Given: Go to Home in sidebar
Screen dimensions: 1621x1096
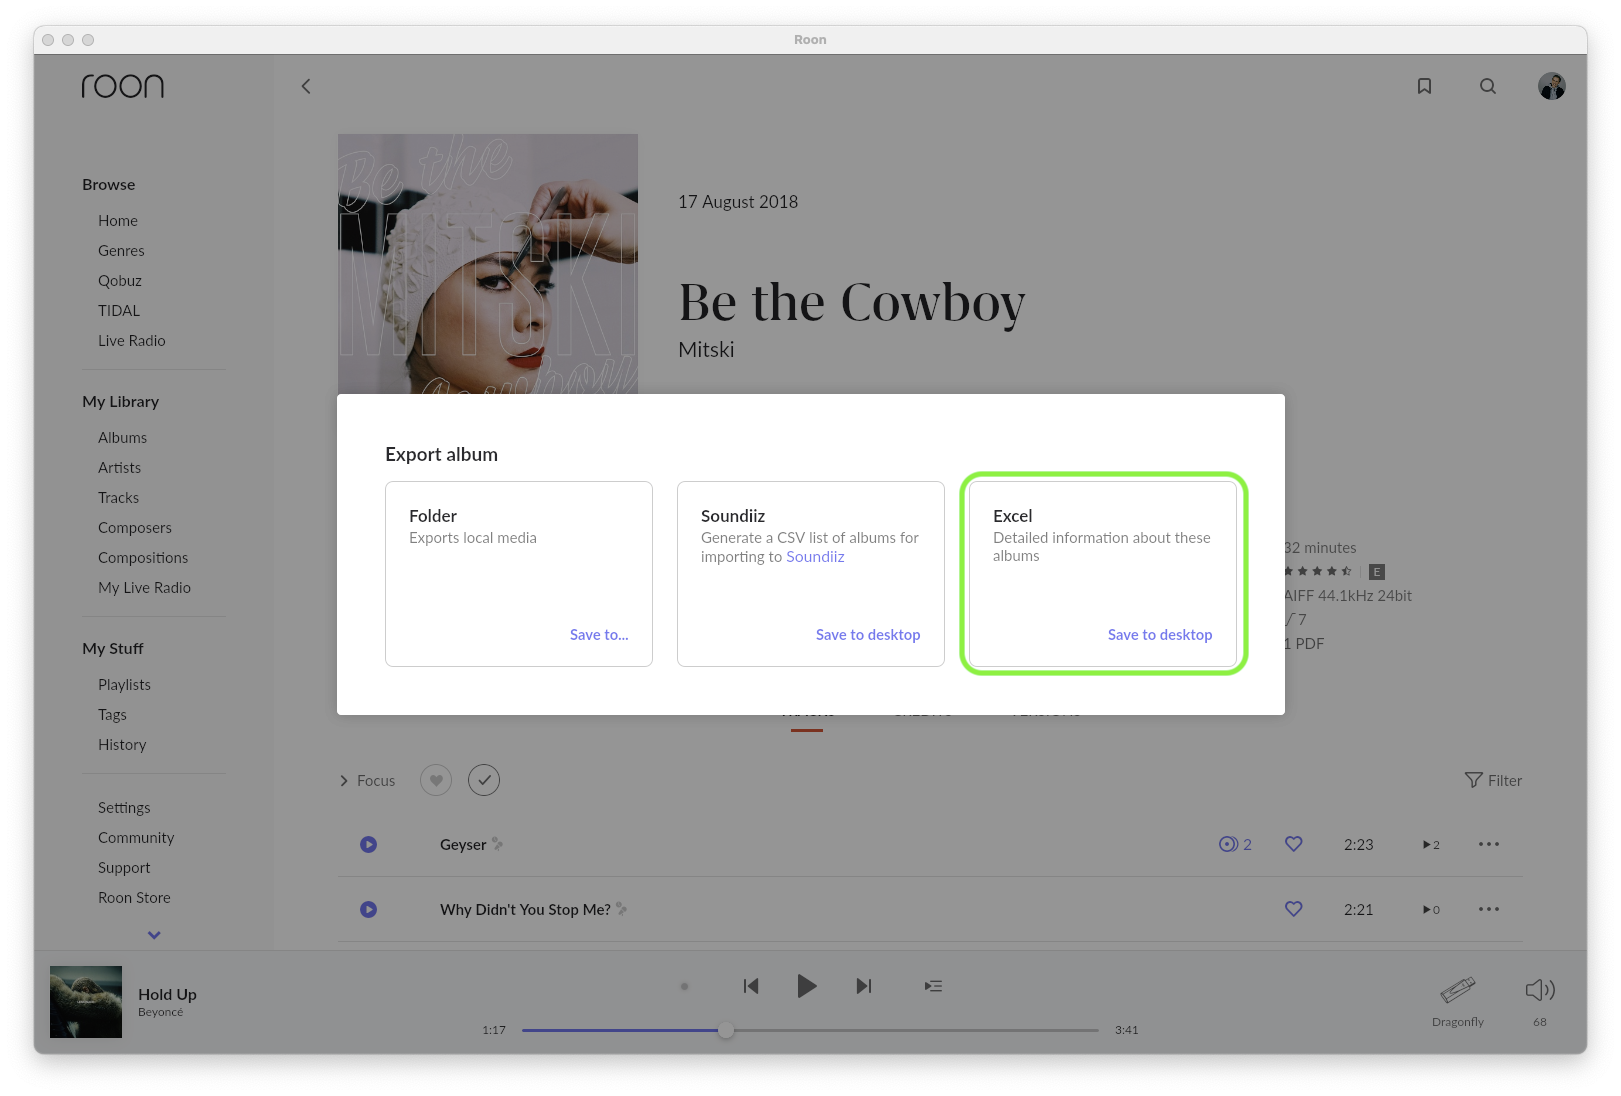Looking at the screenshot, I should coord(118,221).
